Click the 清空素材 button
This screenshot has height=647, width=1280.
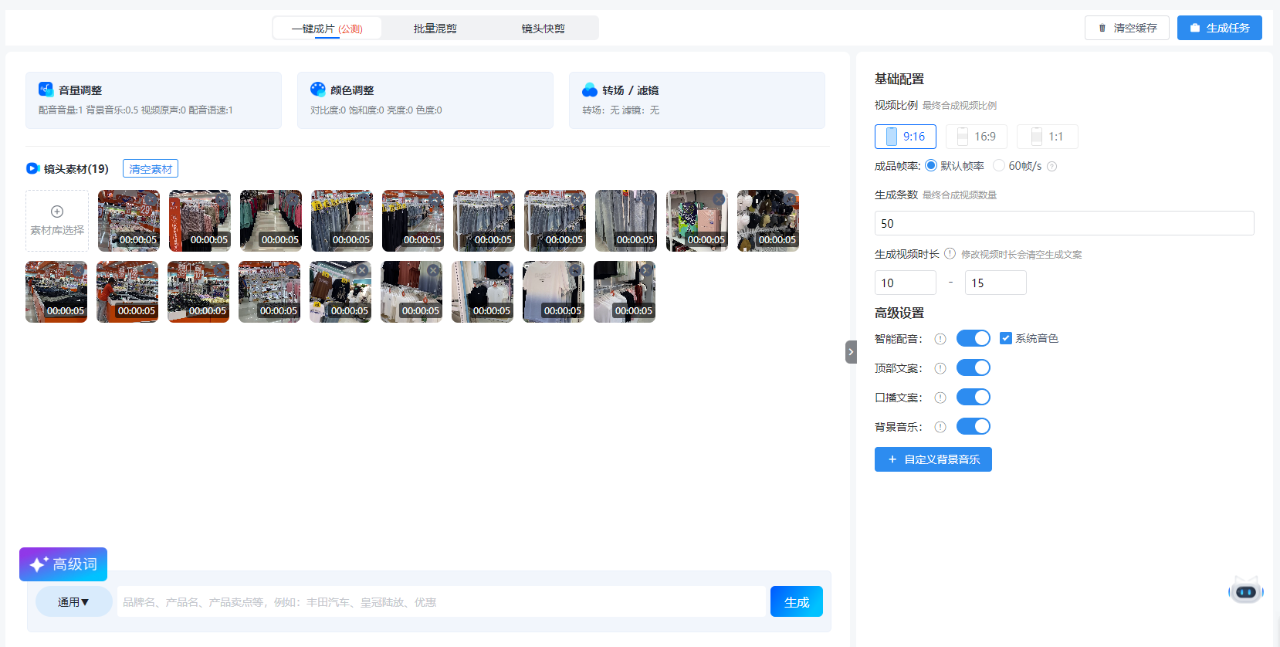point(150,169)
